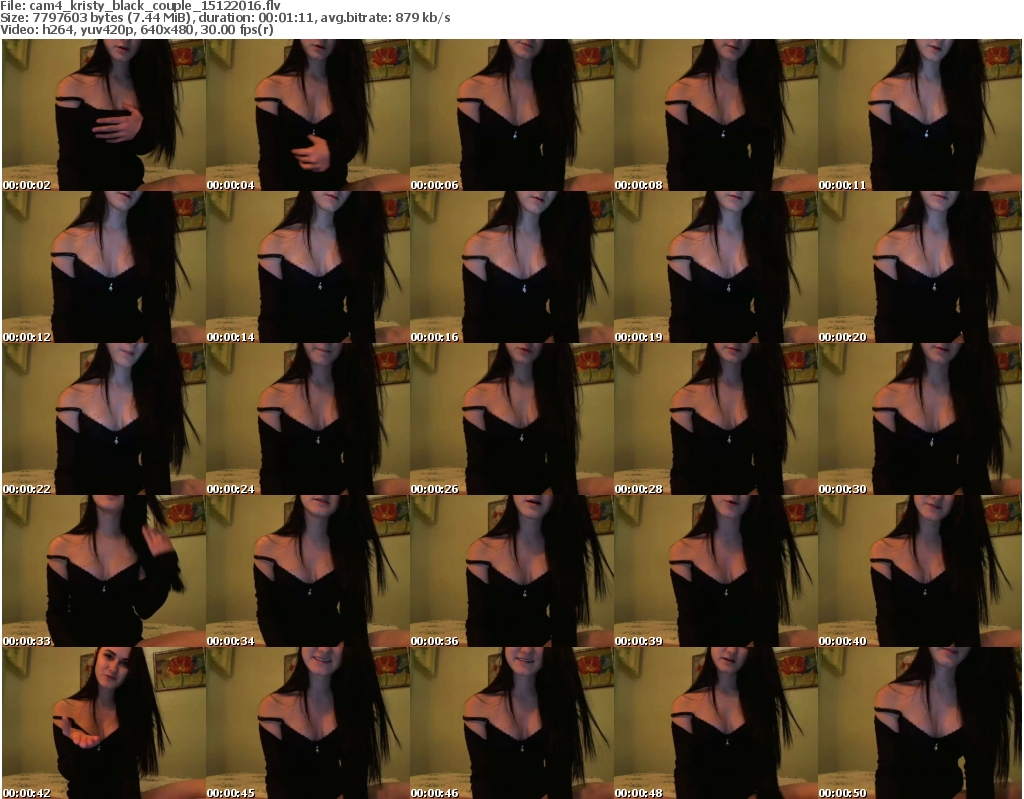Viewport: 1024px width, 799px height.
Task: View the frame captured at 00:00:45
Action: (308, 723)
